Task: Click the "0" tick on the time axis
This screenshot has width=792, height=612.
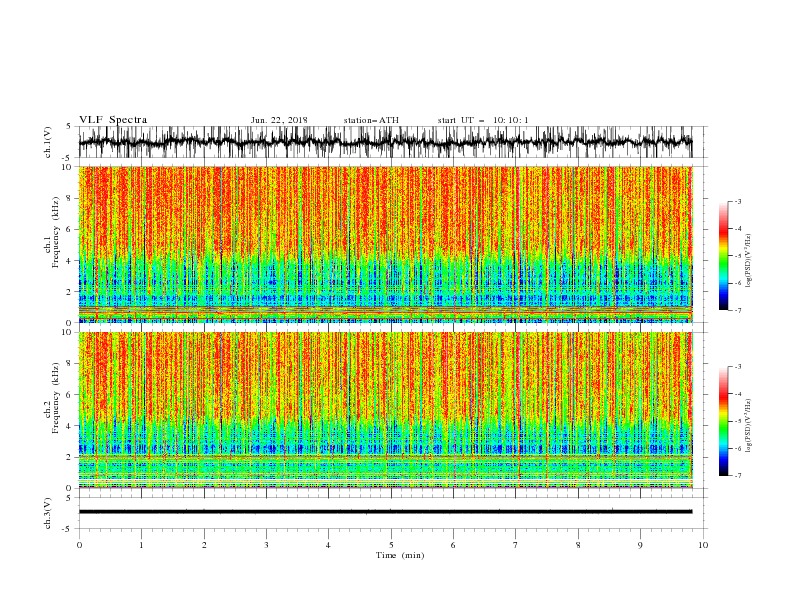Action: click(79, 545)
